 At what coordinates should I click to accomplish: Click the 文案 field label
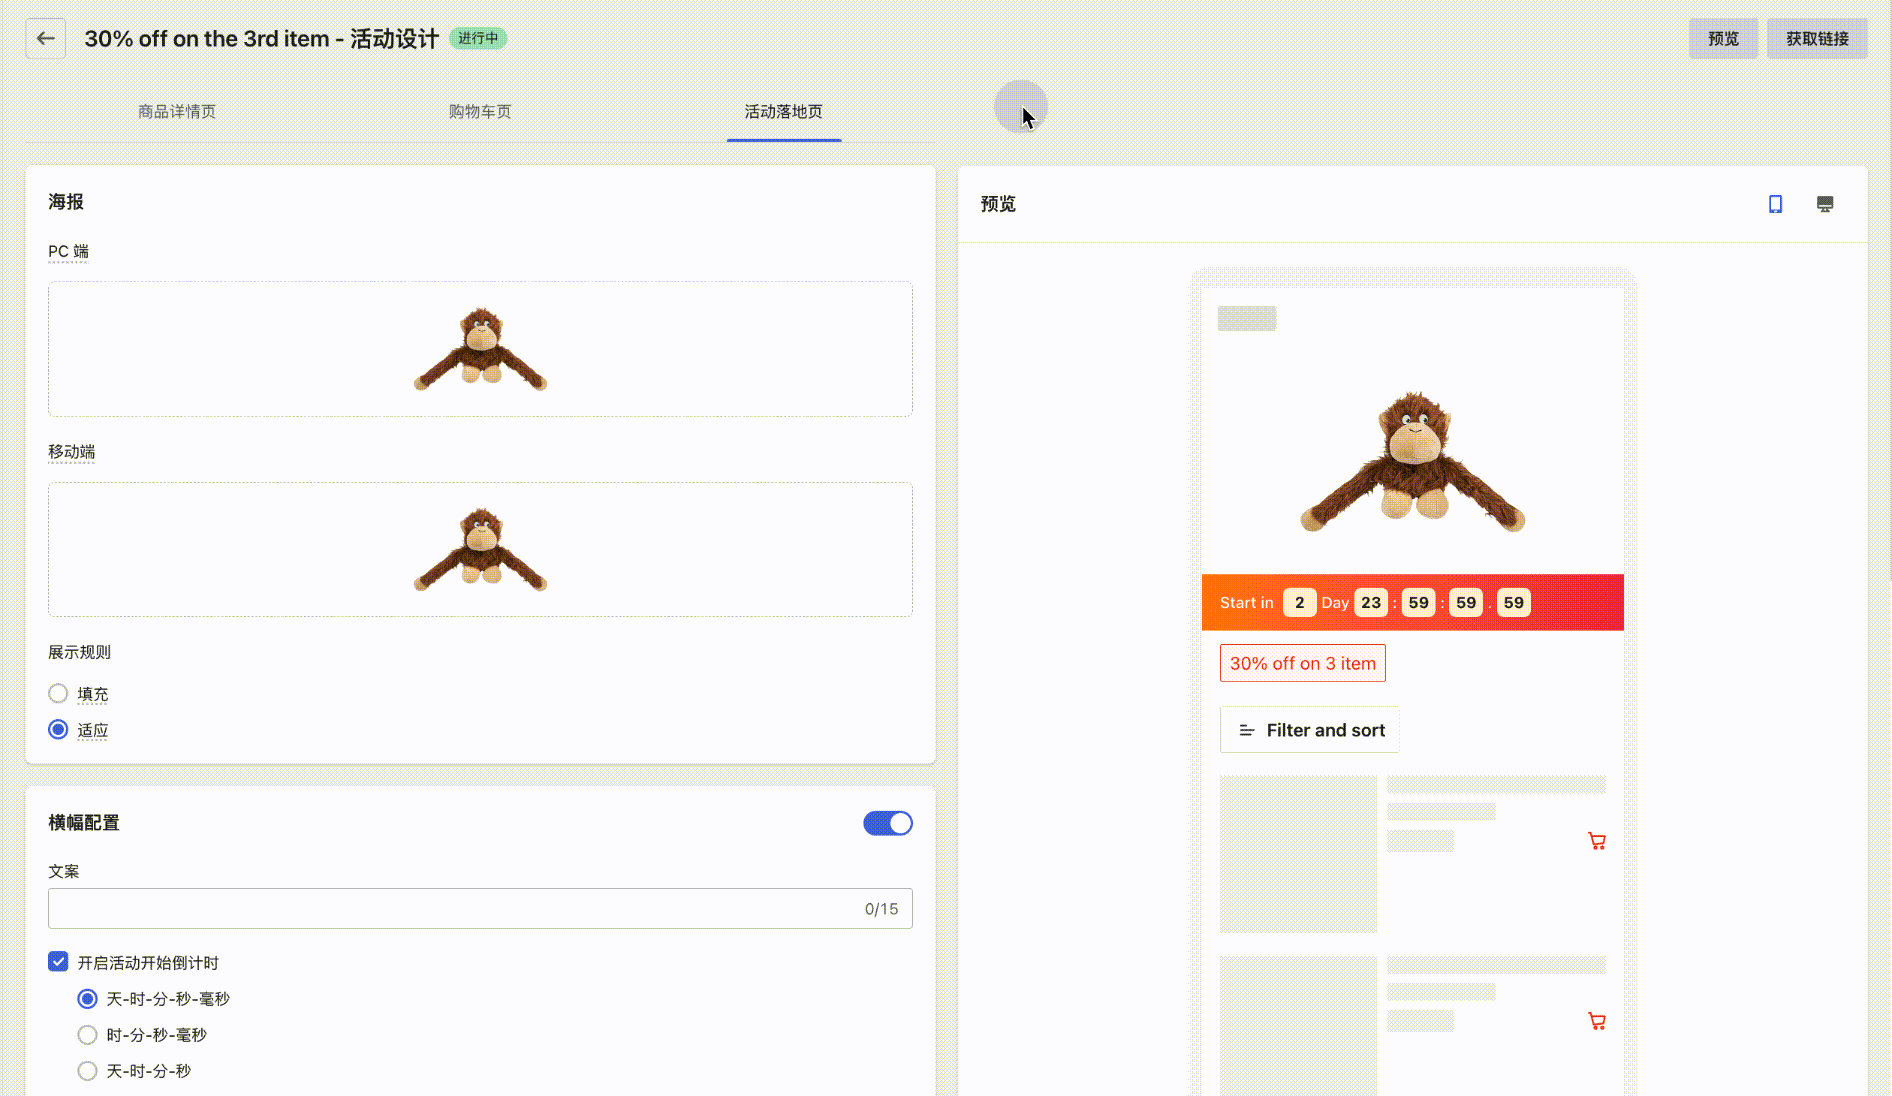[x=64, y=871]
